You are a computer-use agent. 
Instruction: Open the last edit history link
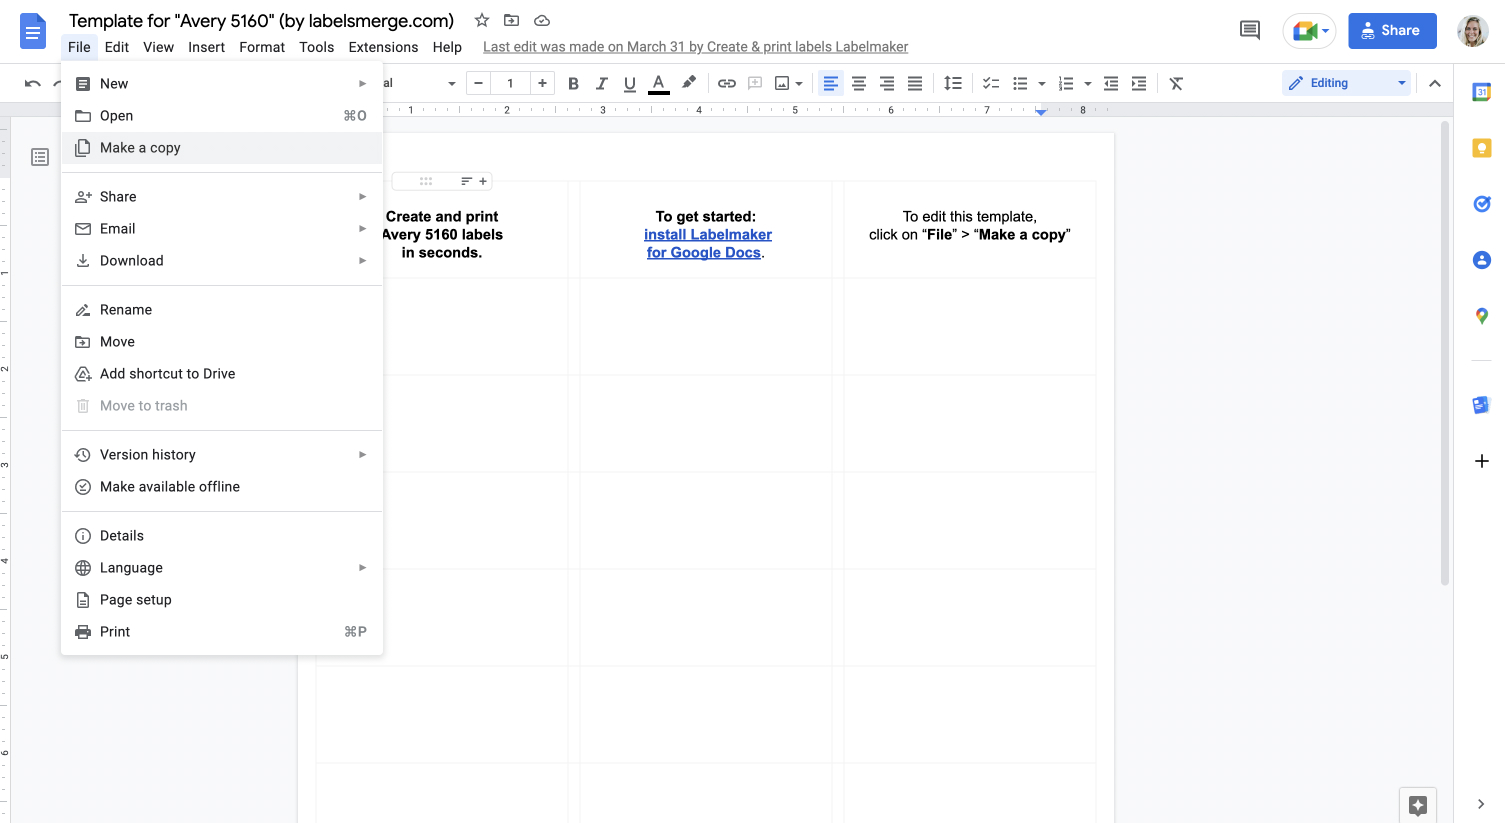(x=695, y=47)
